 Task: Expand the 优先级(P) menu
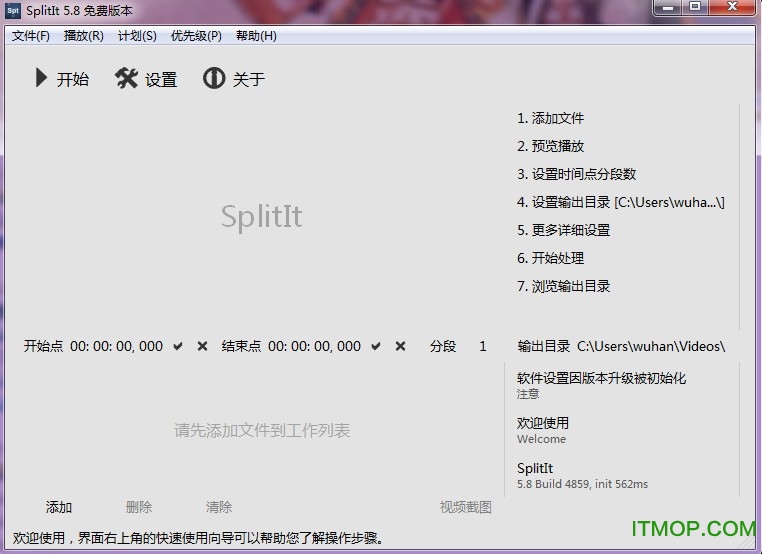click(x=196, y=36)
